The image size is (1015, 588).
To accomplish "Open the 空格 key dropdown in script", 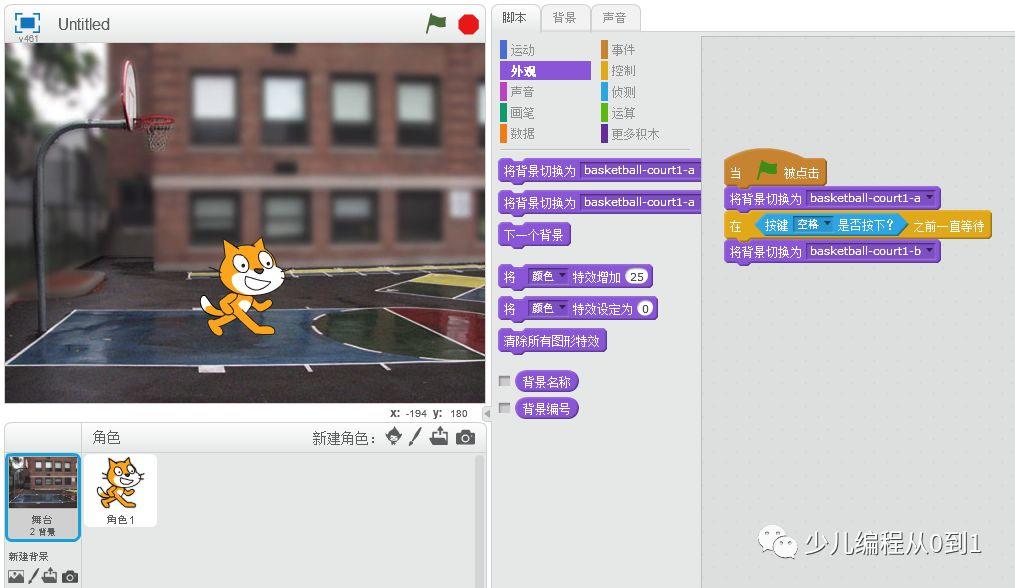I will click(813, 224).
